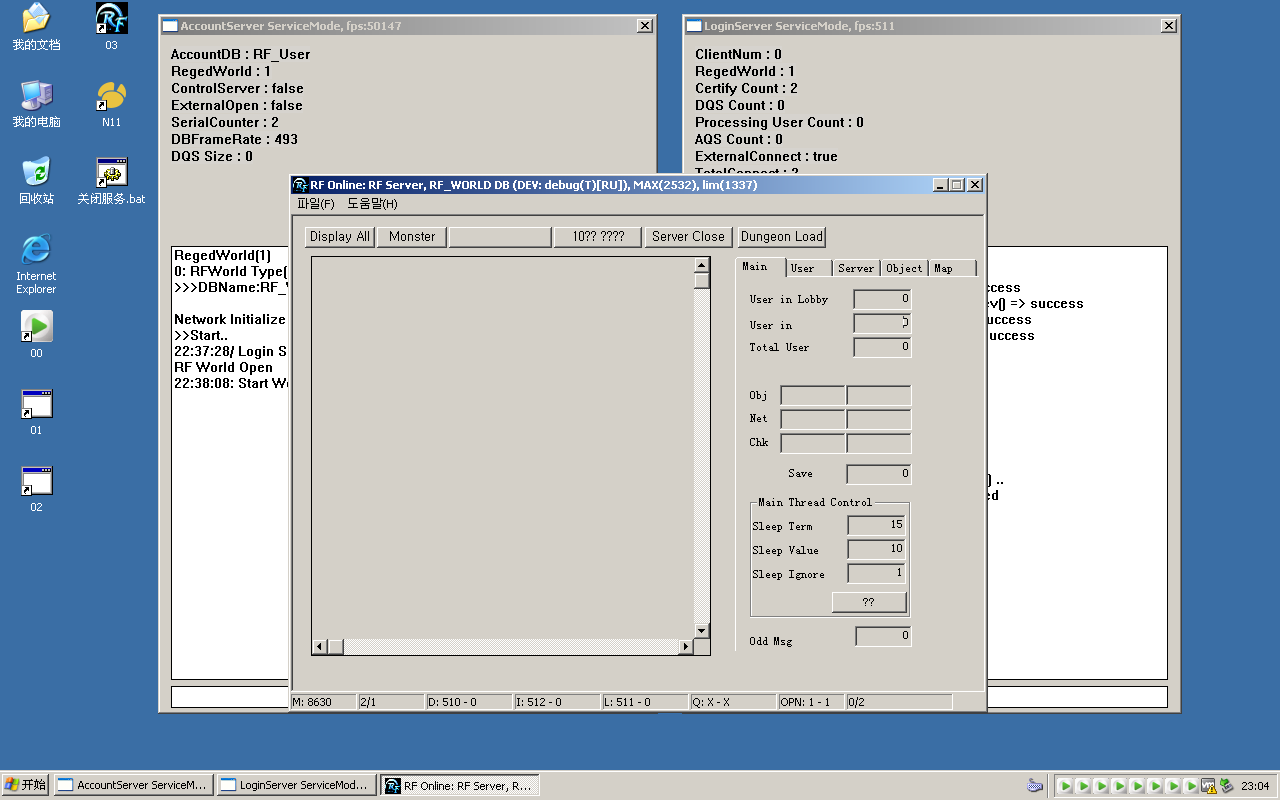Open the 00 green play shortcut

click(36, 327)
